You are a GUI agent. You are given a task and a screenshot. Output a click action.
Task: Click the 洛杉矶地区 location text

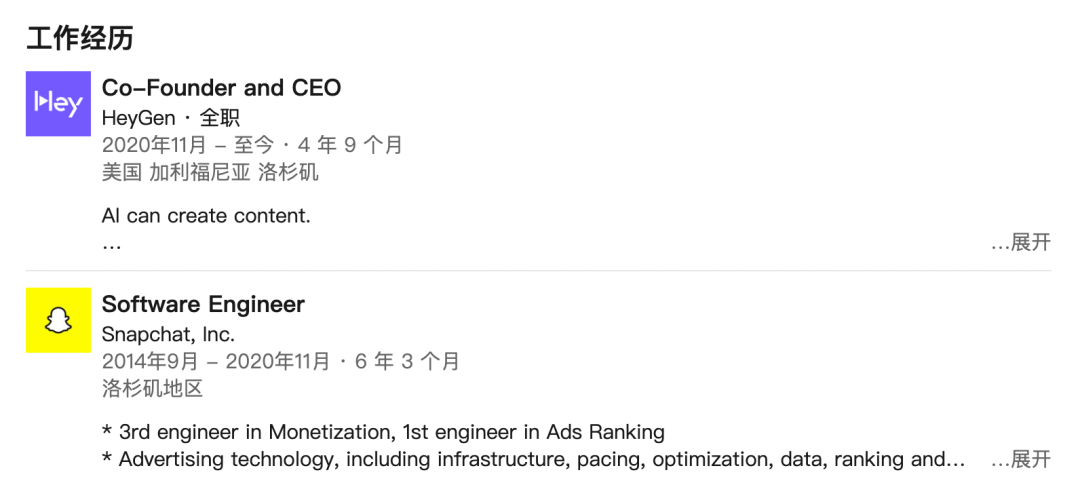pyautogui.click(x=152, y=389)
